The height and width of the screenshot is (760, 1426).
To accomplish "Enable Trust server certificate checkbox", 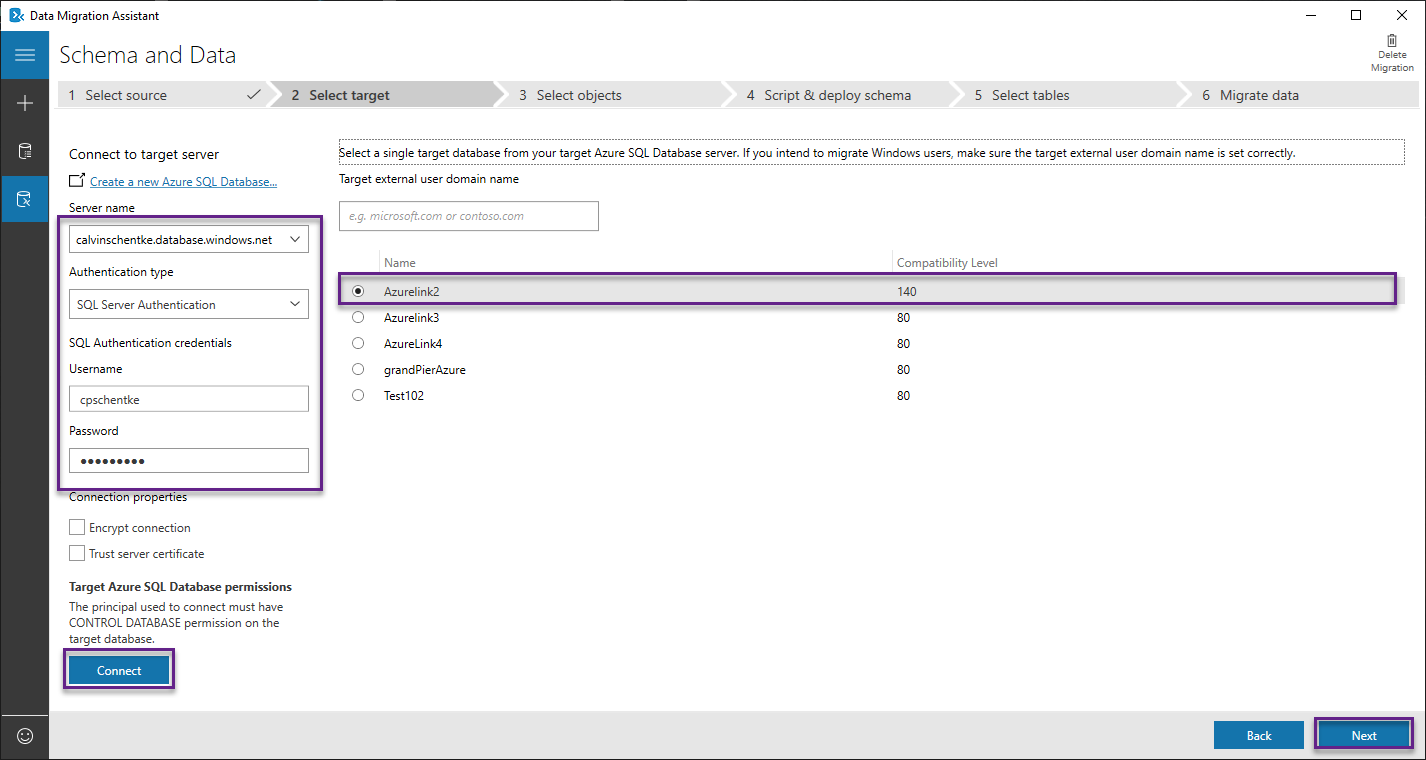I will point(77,553).
